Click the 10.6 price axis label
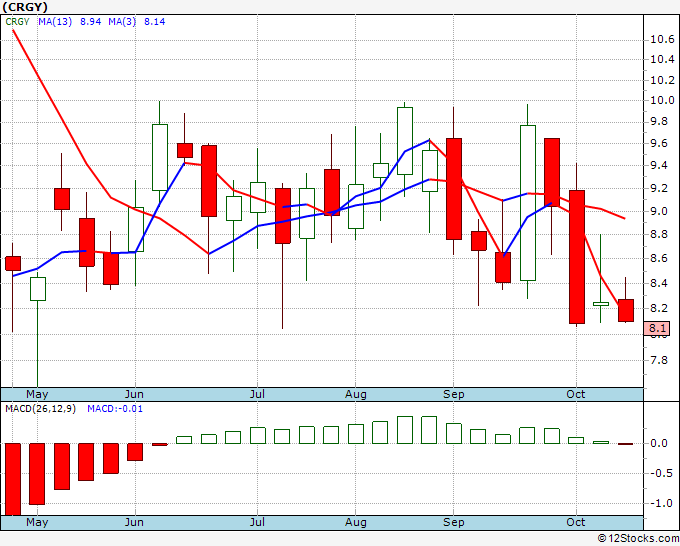680x546 pixels. [x=662, y=40]
